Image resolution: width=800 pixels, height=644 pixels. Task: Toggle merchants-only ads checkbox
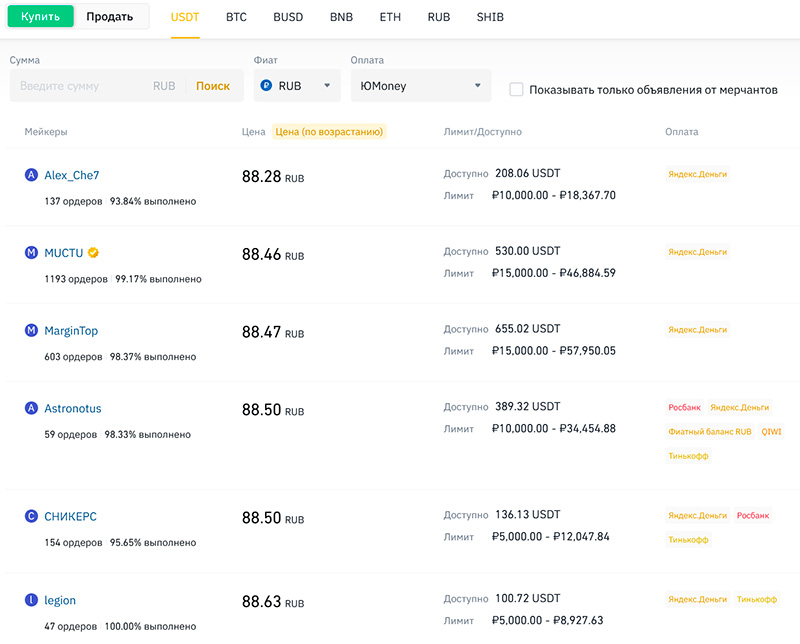pos(516,89)
